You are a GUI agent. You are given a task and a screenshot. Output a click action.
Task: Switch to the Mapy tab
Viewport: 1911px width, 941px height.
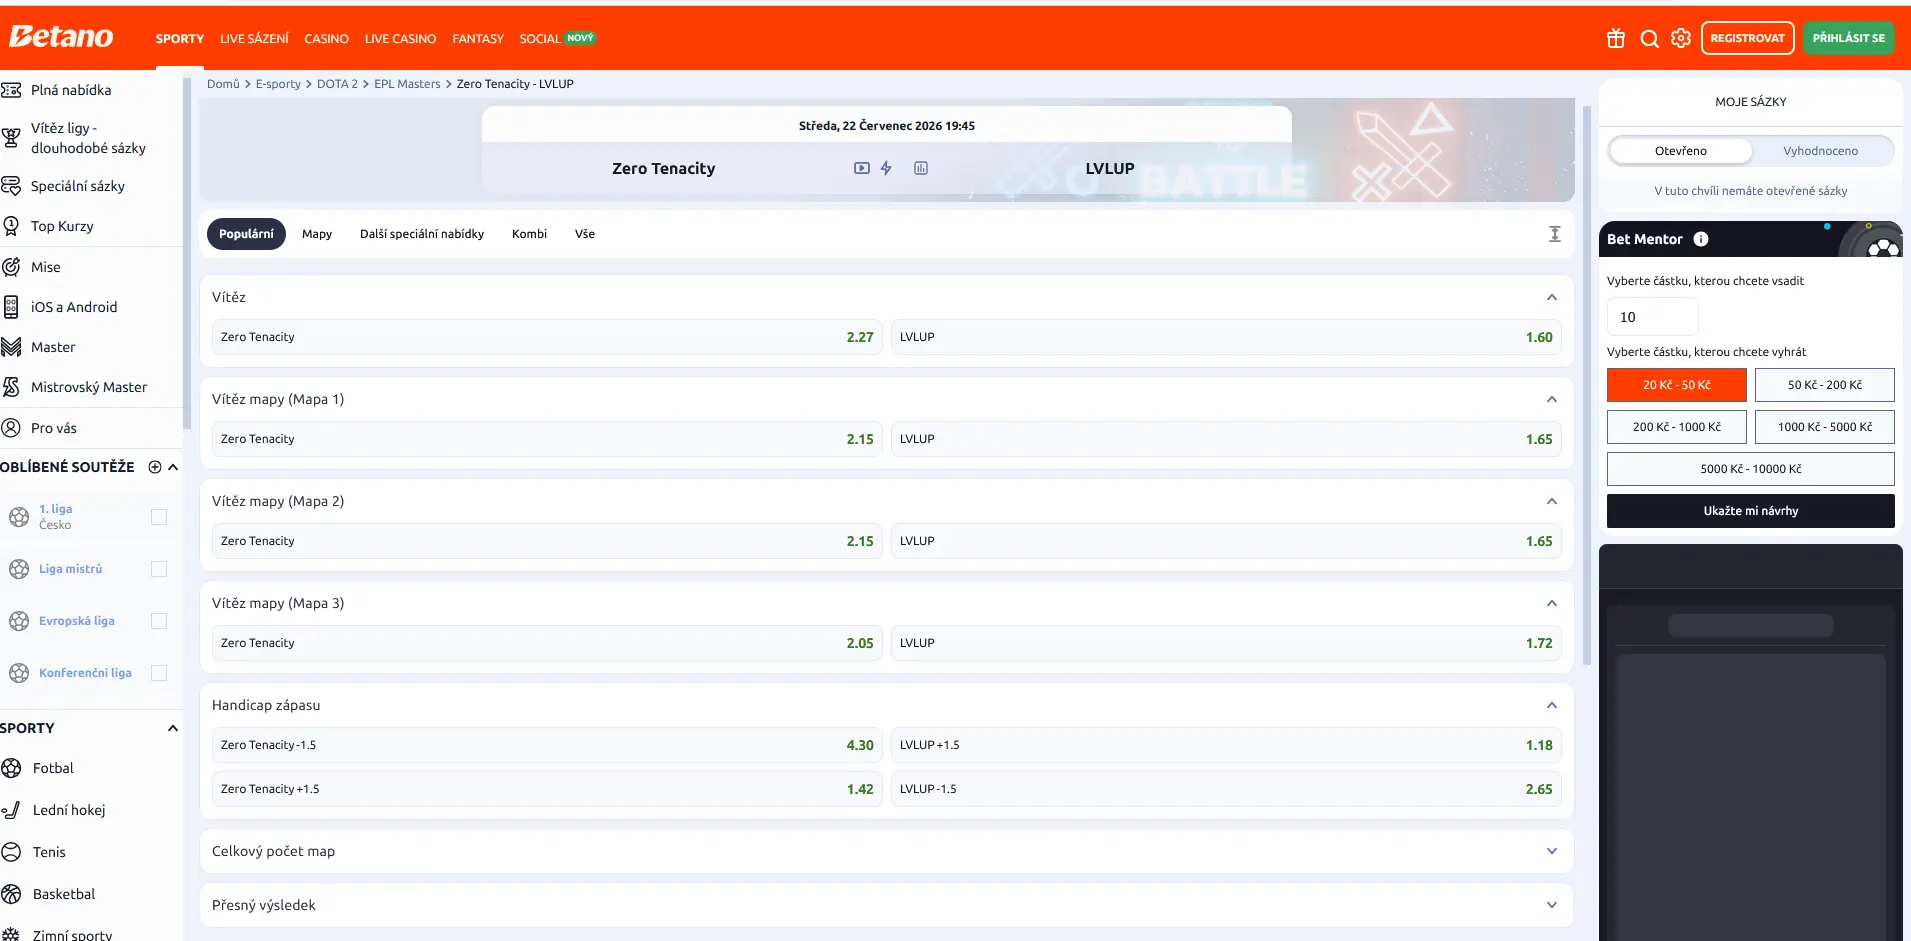317,234
